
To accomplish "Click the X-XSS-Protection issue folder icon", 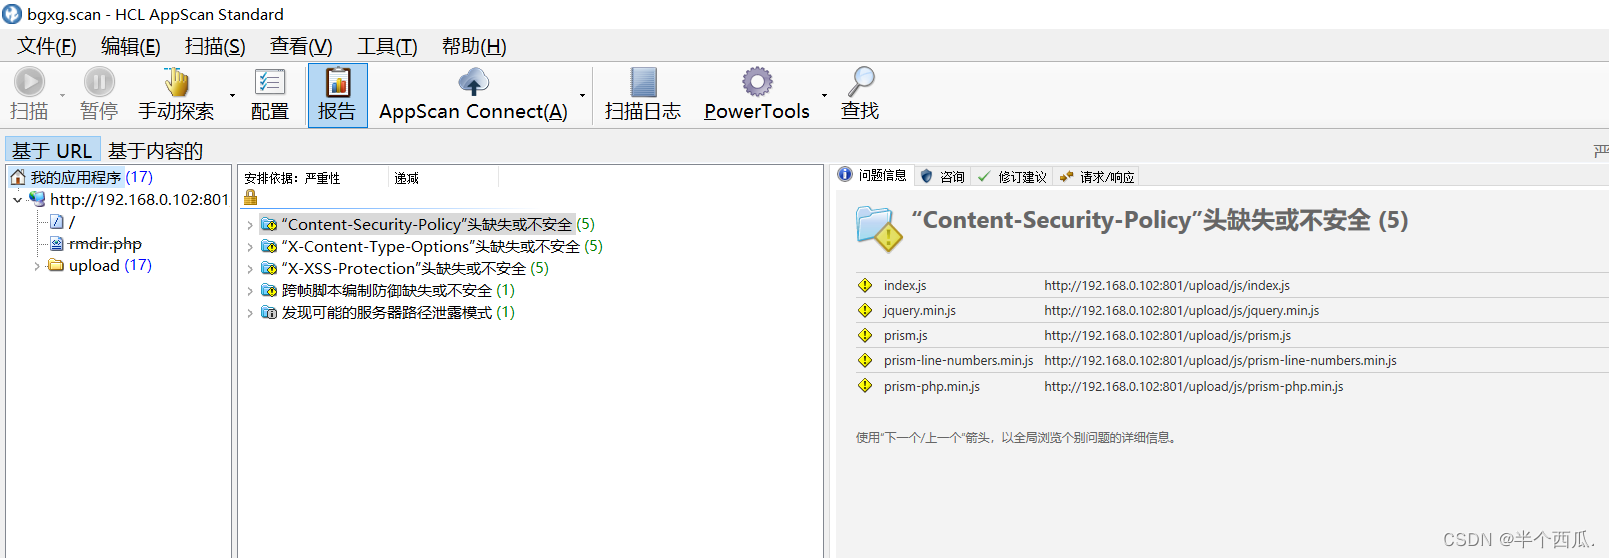I will [x=269, y=268].
